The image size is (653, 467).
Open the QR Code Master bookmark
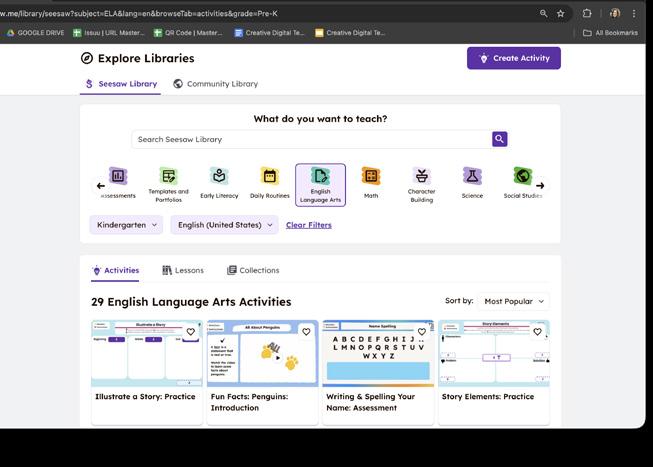point(188,32)
